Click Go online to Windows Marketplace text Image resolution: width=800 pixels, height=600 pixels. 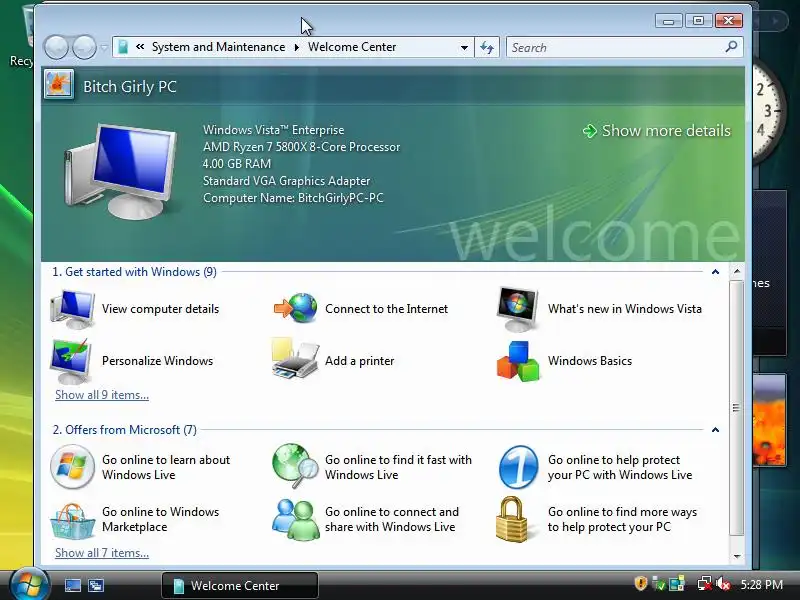(x=160, y=519)
